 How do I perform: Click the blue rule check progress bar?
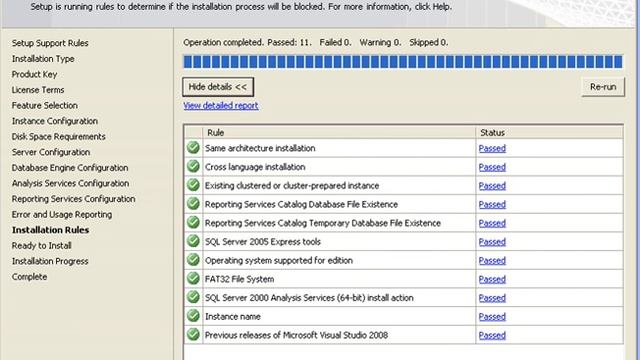click(x=403, y=62)
